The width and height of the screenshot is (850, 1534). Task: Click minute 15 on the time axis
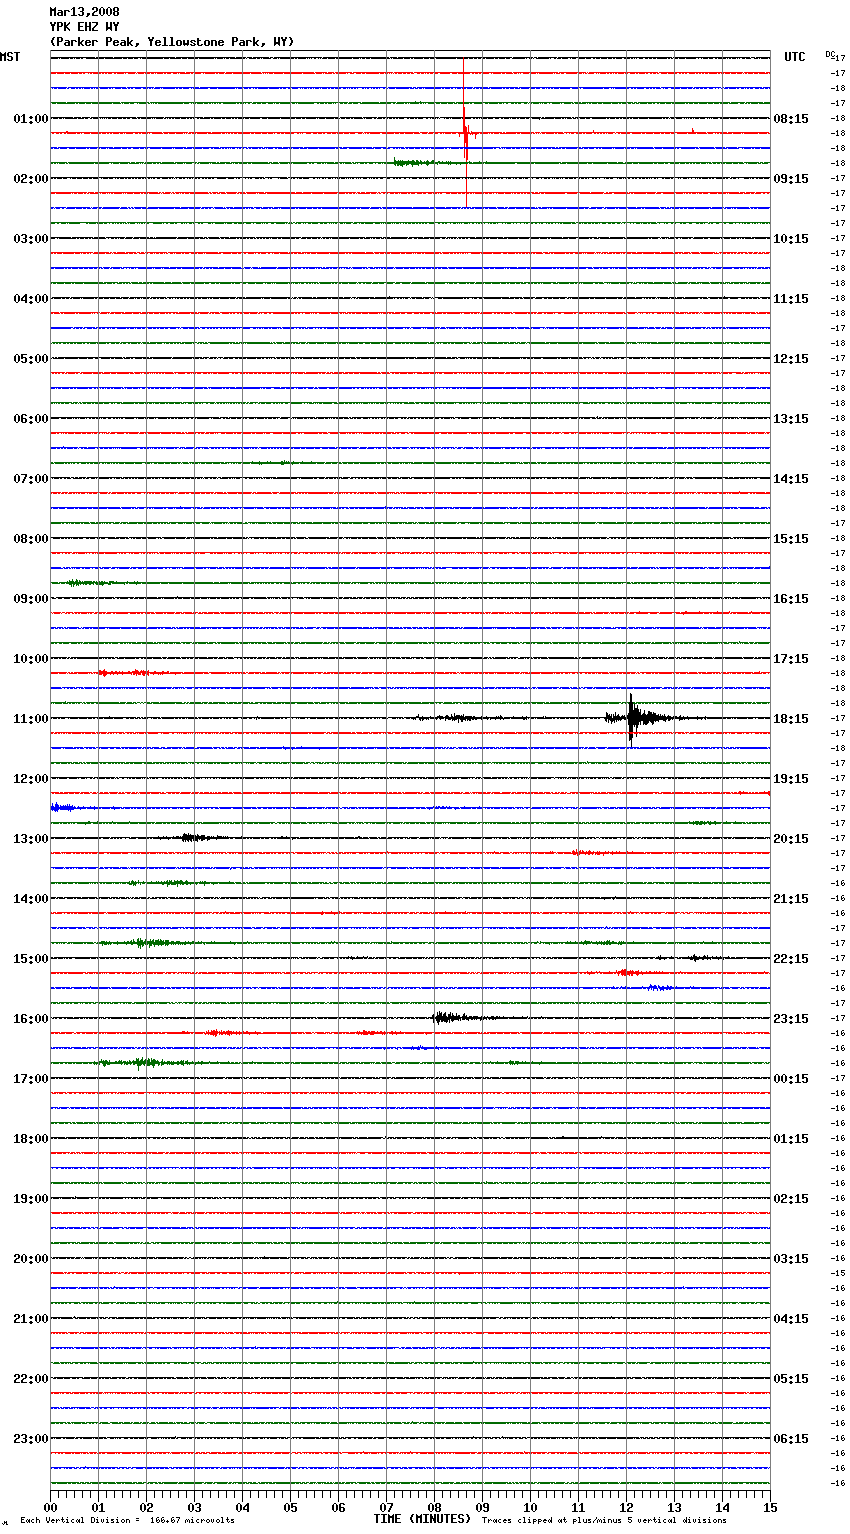[x=770, y=1507]
